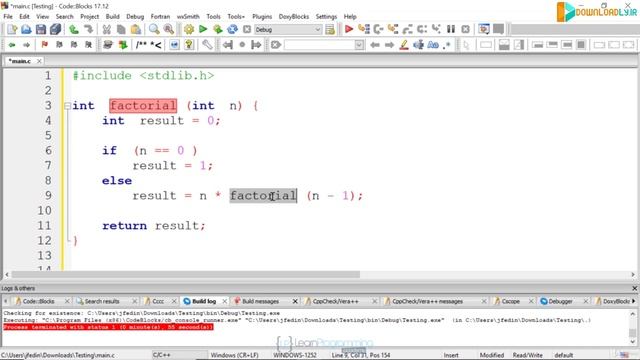Create a new file with New icon
Viewport: 640px width, 360px height.
click(x=12, y=29)
